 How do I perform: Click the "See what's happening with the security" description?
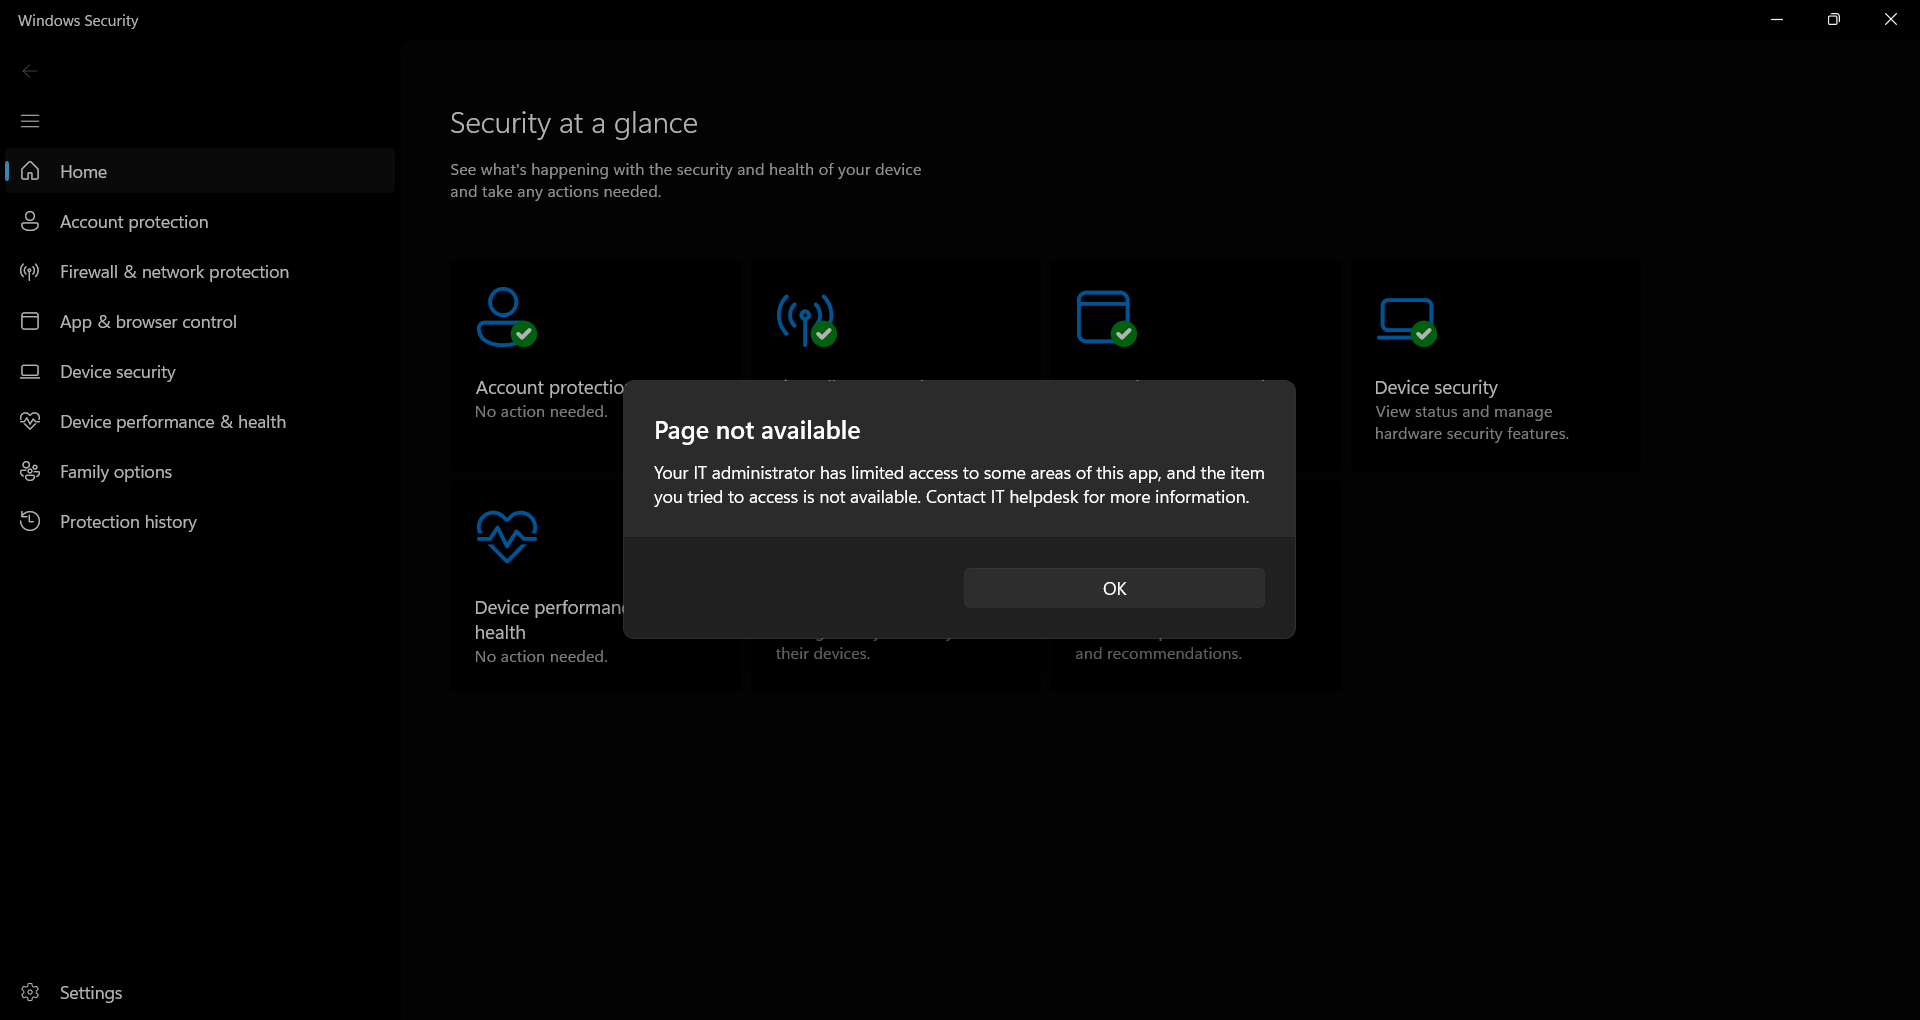(x=686, y=181)
